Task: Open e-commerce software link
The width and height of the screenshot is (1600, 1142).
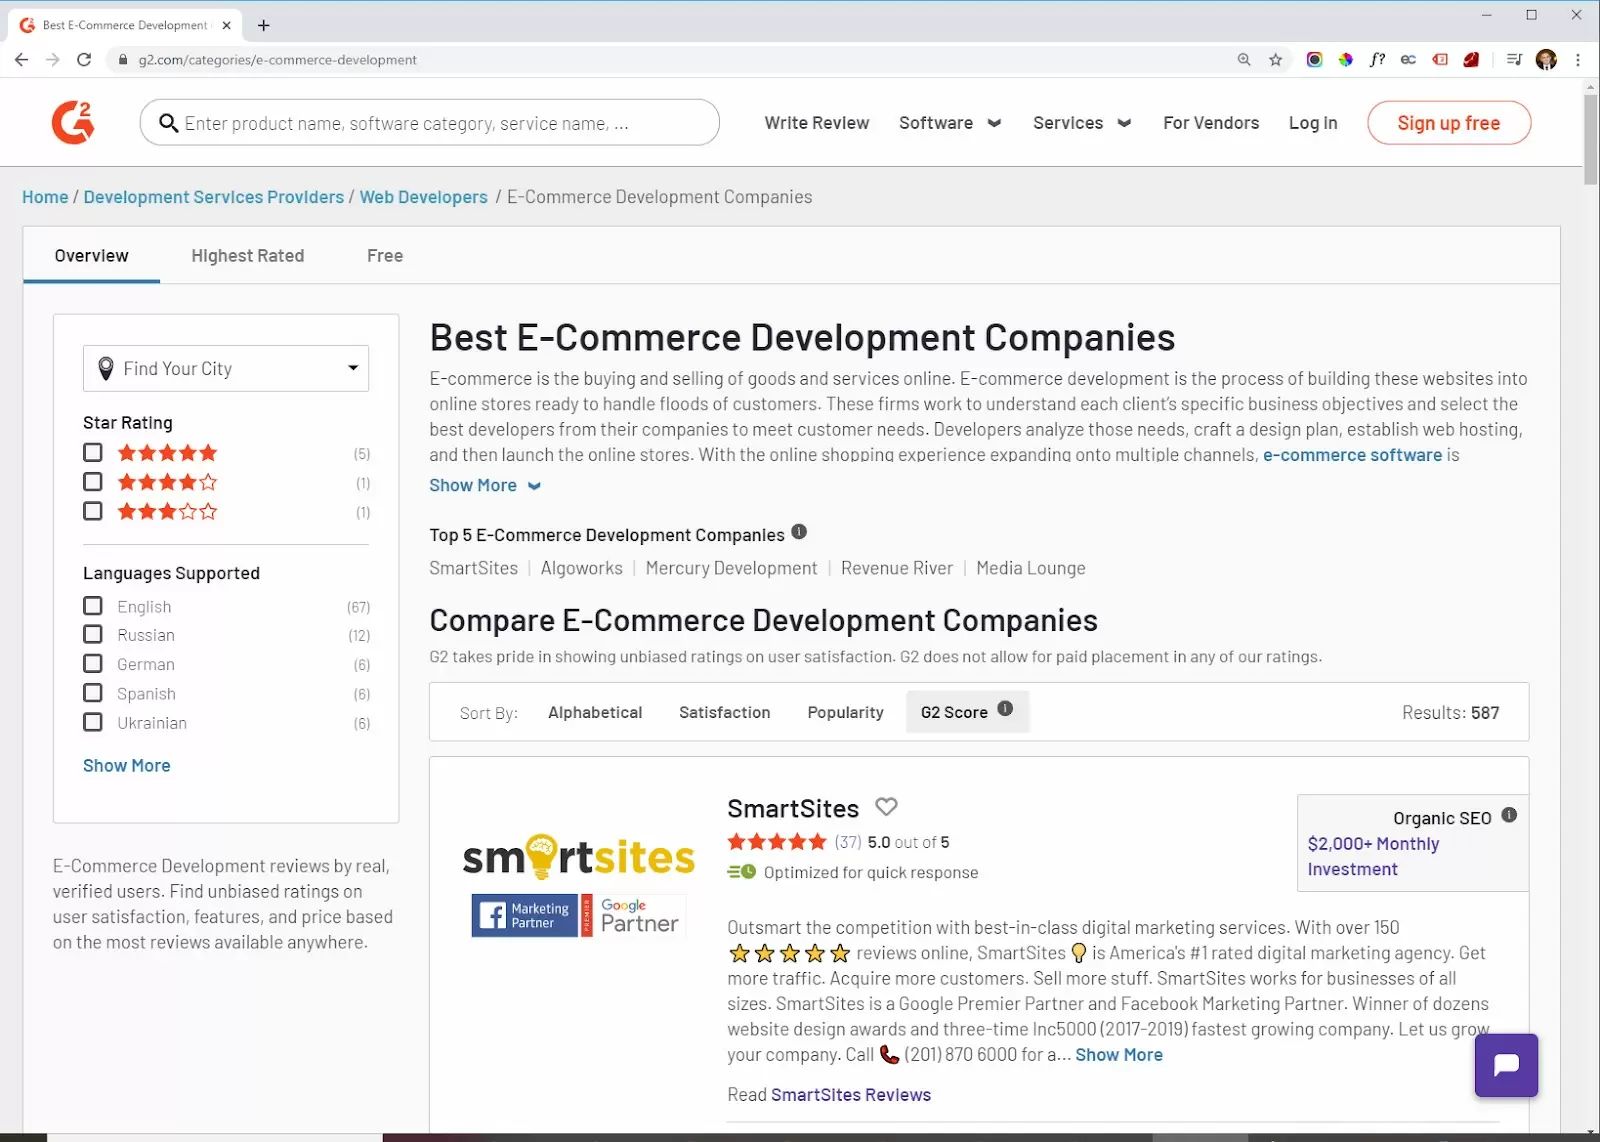Action: pyautogui.click(x=1352, y=455)
